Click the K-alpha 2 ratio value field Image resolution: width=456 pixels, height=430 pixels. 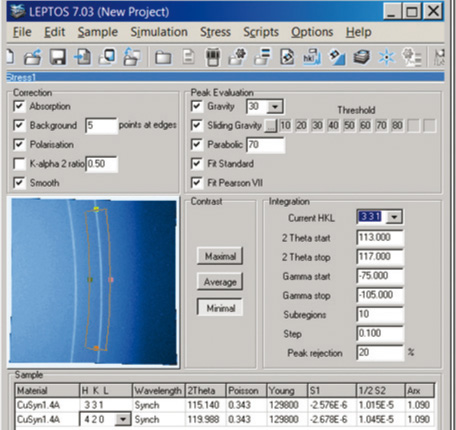click(101, 164)
